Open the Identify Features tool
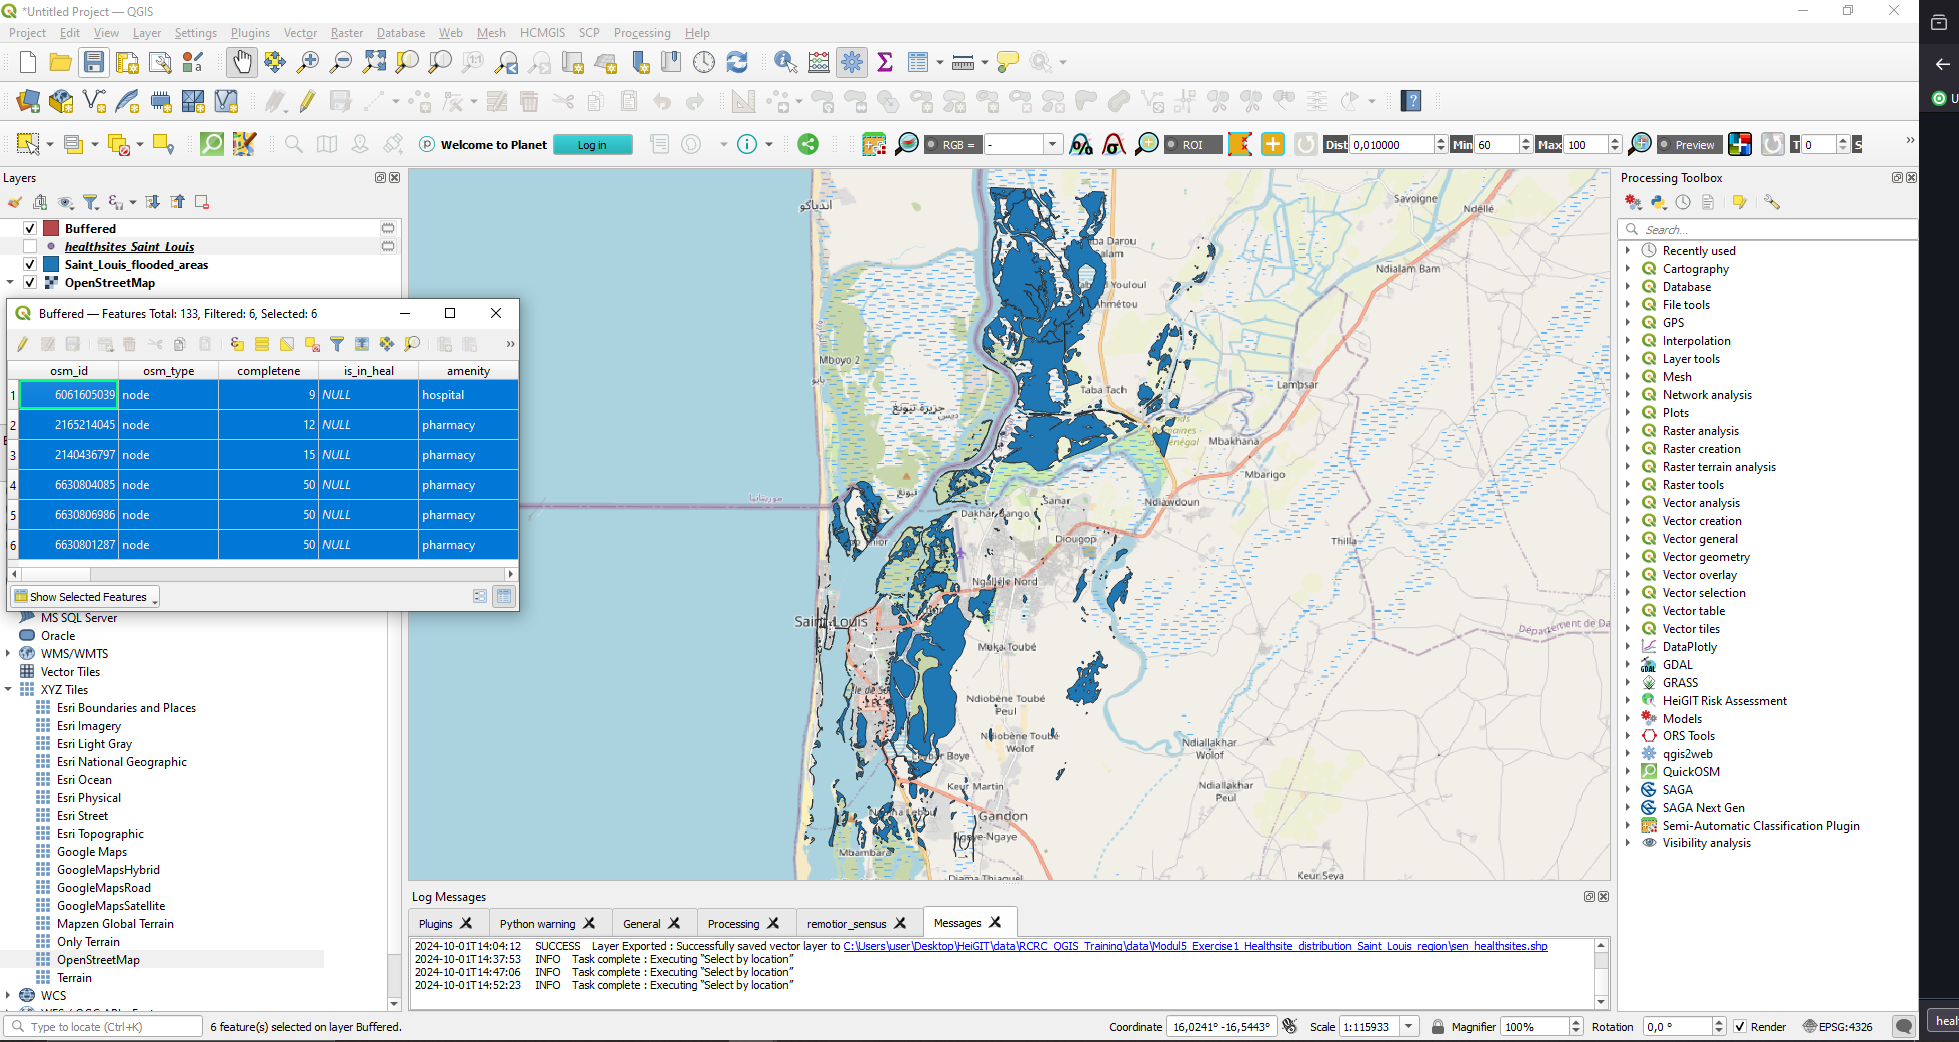This screenshot has height=1042, width=1959. (785, 62)
